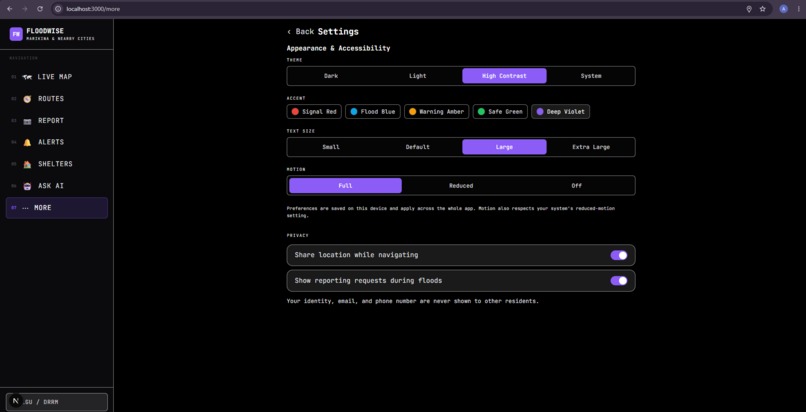The height and width of the screenshot is (412, 806).
Task: Click the Ask AI robot icon
Action: coord(27,186)
